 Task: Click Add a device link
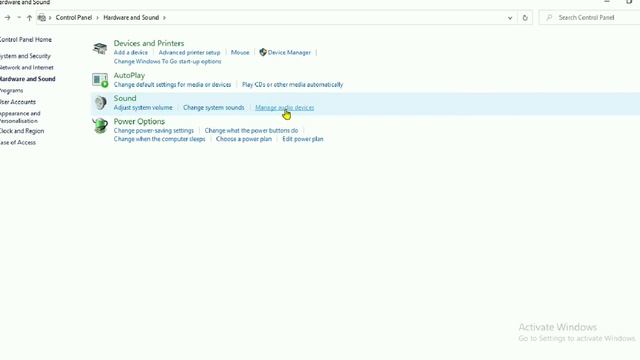pos(131,53)
